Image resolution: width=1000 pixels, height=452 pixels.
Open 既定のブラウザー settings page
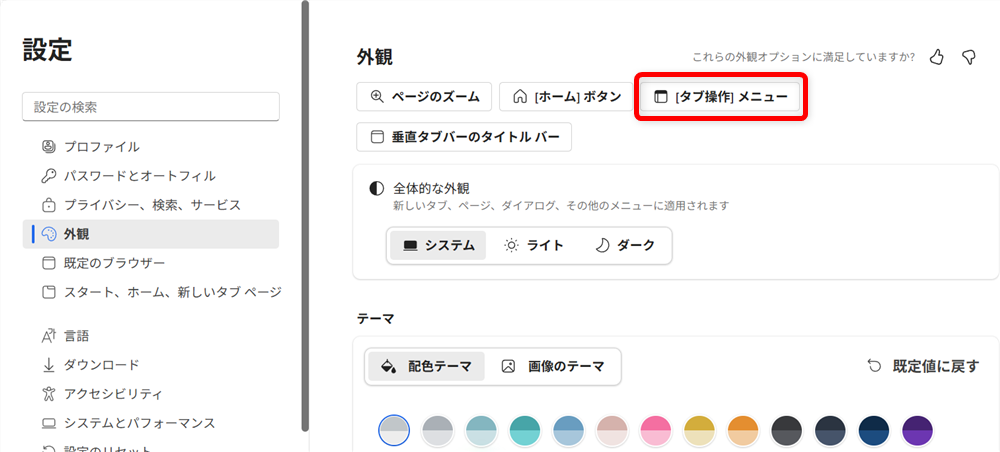tap(151, 263)
